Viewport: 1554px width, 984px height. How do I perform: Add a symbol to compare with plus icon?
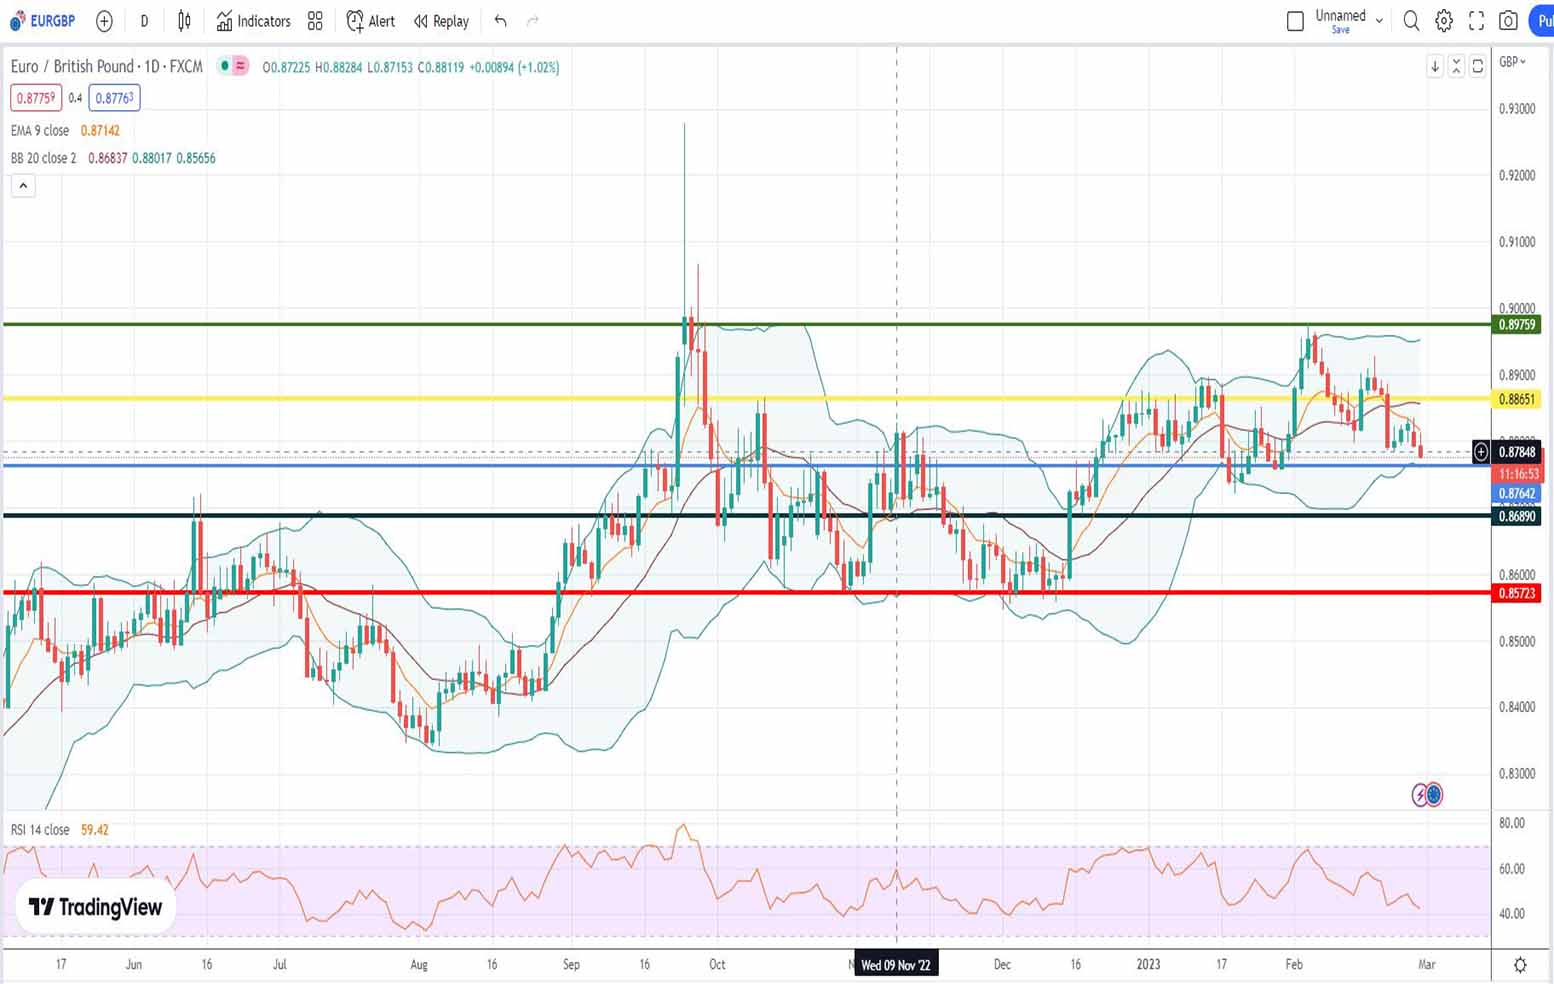(104, 21)
